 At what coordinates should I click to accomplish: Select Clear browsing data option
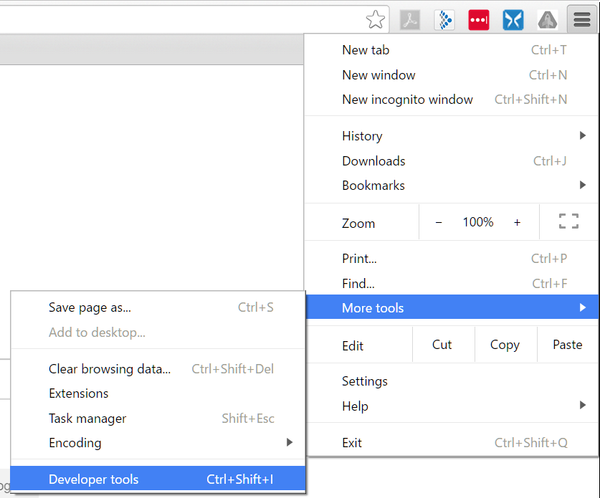[110, 369]
